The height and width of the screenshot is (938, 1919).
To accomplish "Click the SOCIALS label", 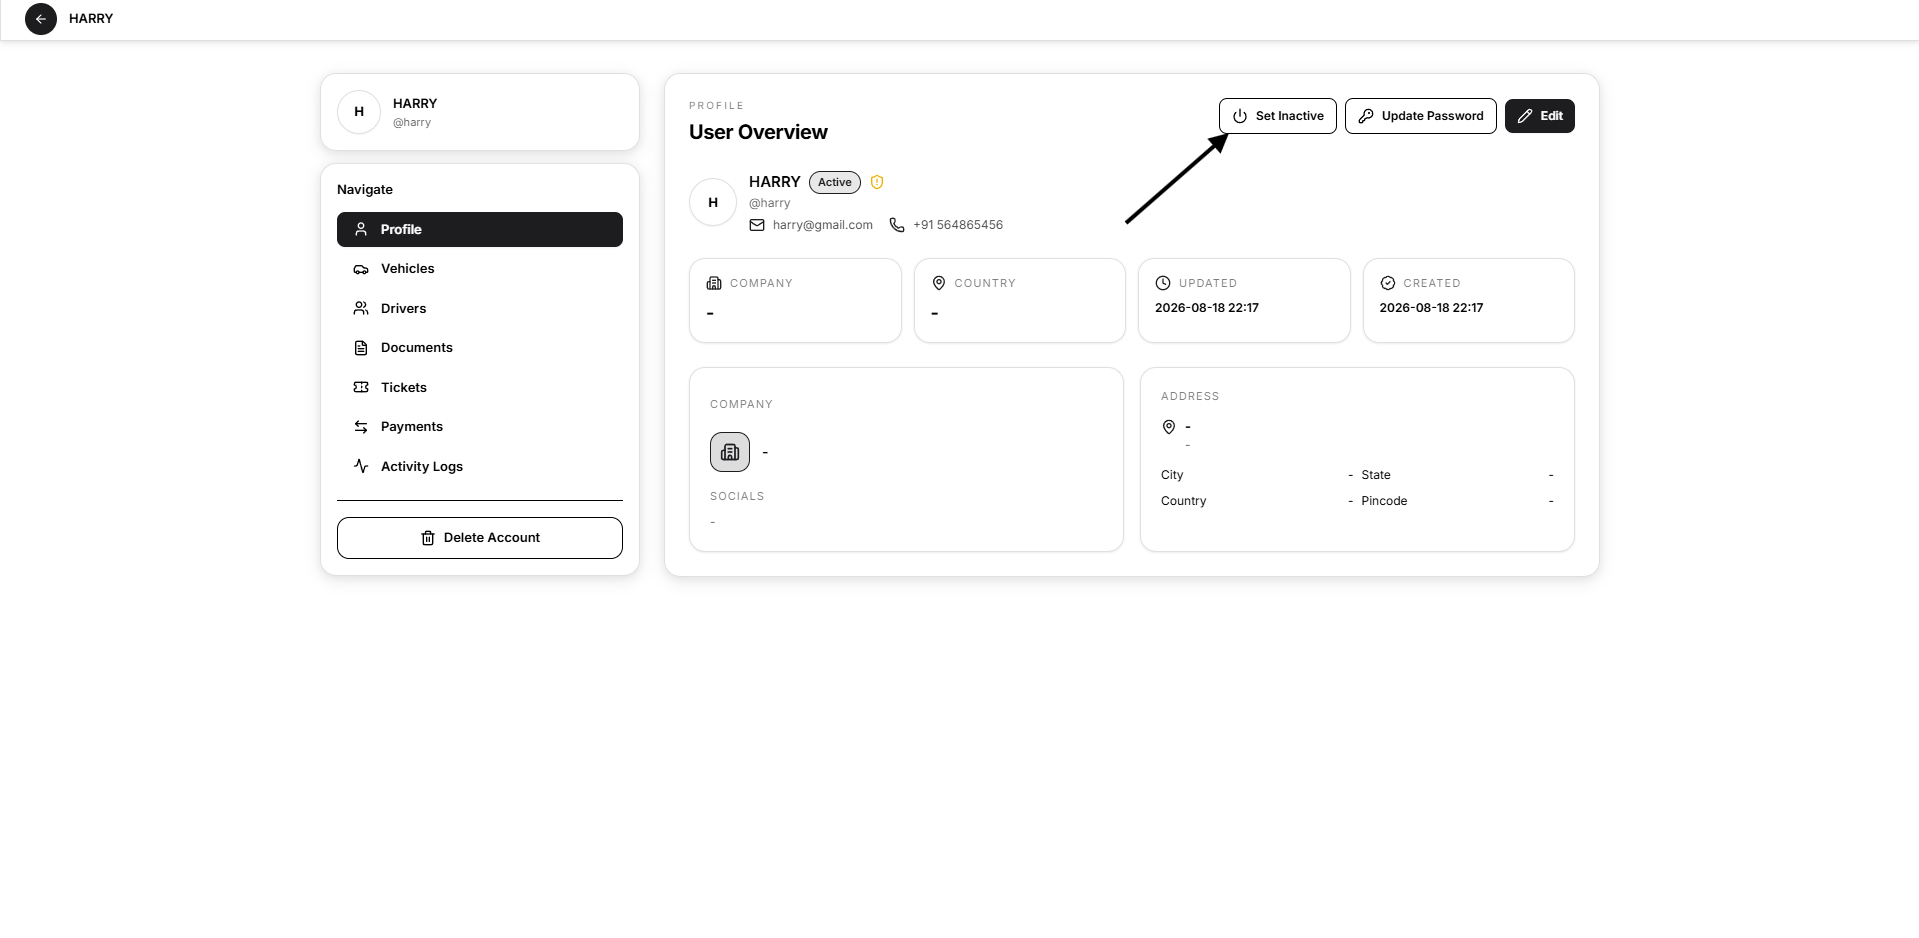I will click(737, 496).
